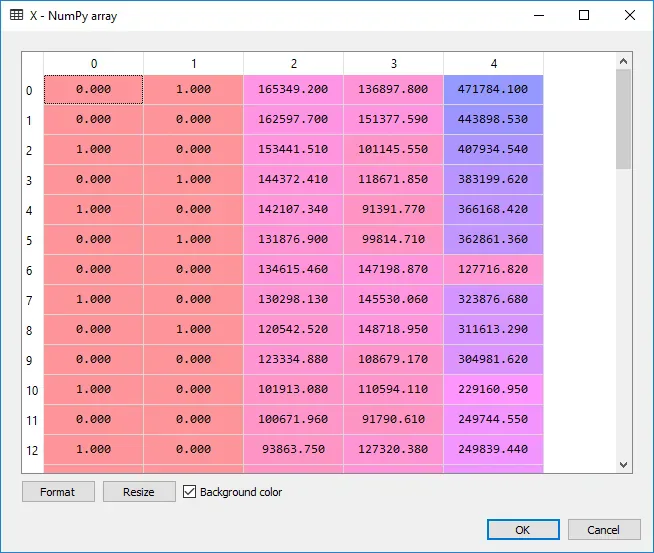This screenshot has width=654, height=553.
Task: Select cell with value 136897.800
Action: click(394, 90)
